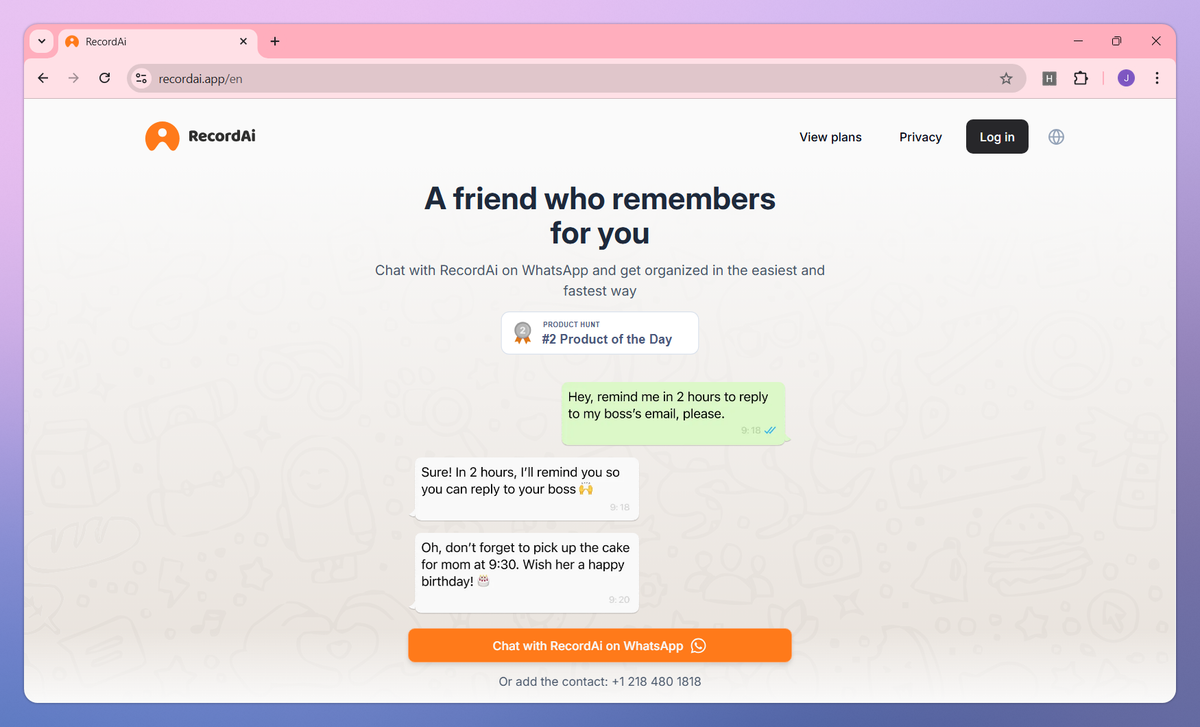Click the H extension icon
The height and width of the screenshot is (727, 1200).
pyautogui.click(x=1049, y=78)
